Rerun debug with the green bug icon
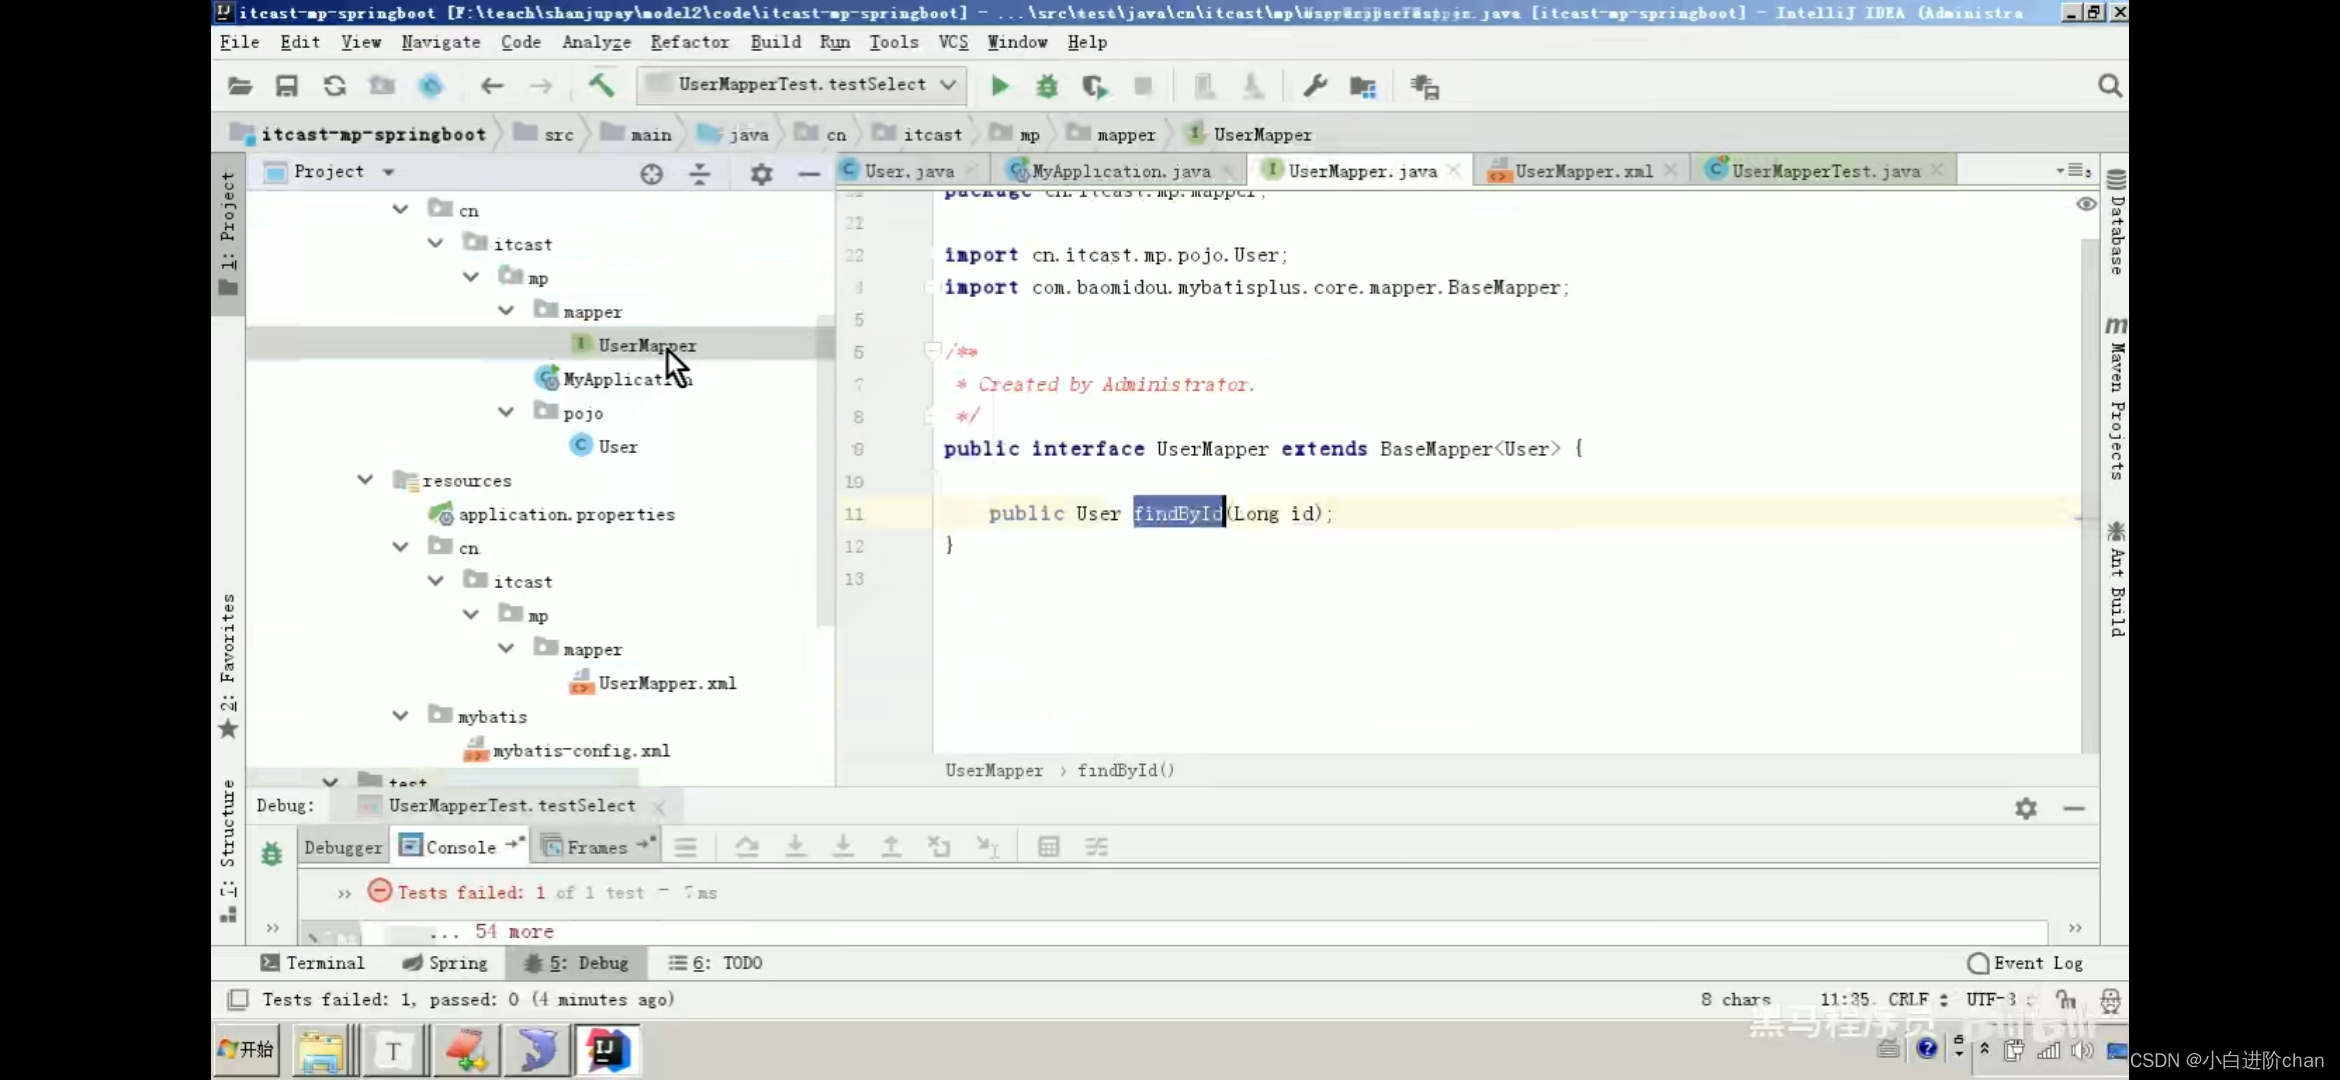The height and width of the screenshot is (1080, 2340). (x=271, y=853)
